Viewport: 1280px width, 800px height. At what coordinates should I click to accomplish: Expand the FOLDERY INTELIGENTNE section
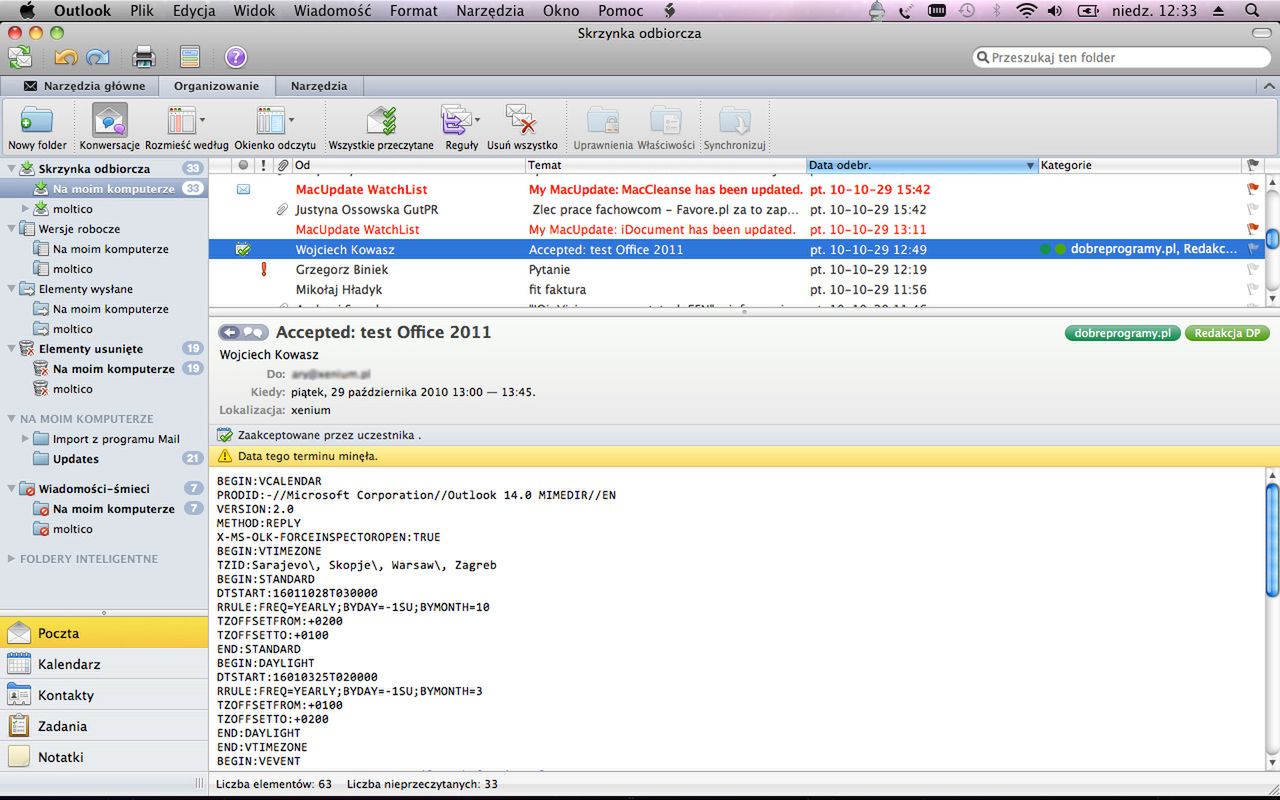click(11, 559)
